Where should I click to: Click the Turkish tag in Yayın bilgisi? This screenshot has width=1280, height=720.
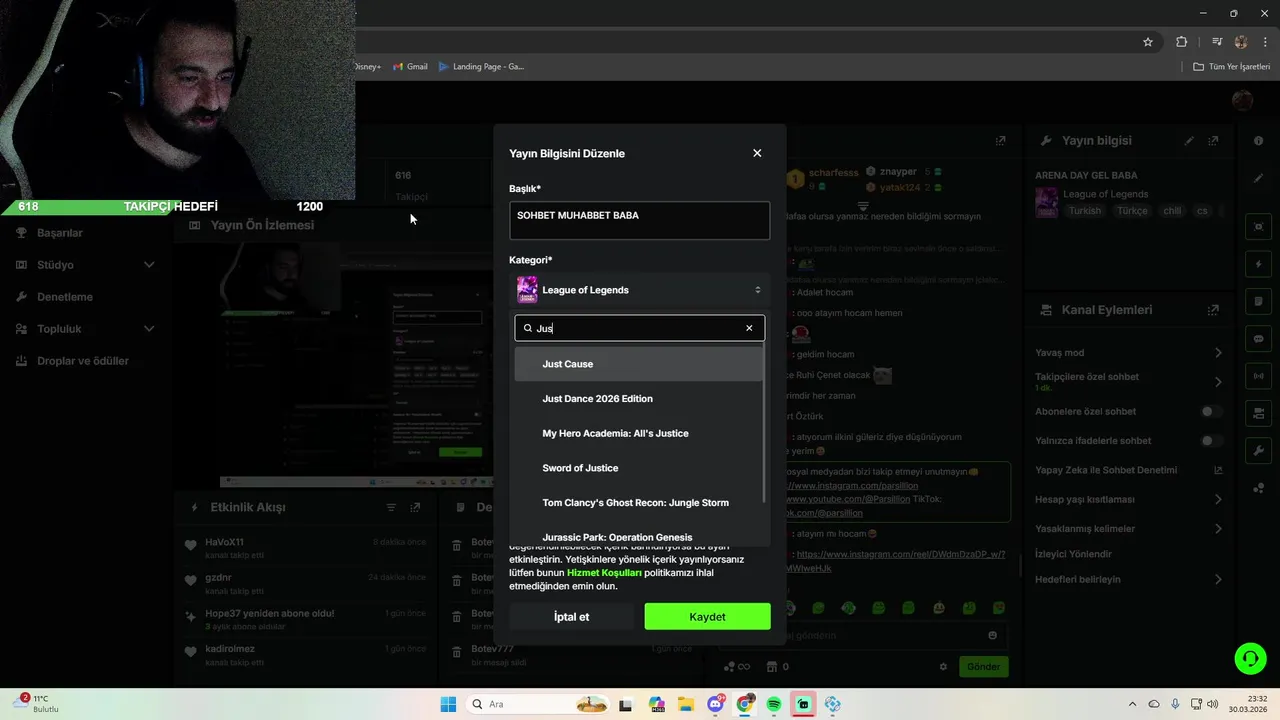pos(1084,211)
